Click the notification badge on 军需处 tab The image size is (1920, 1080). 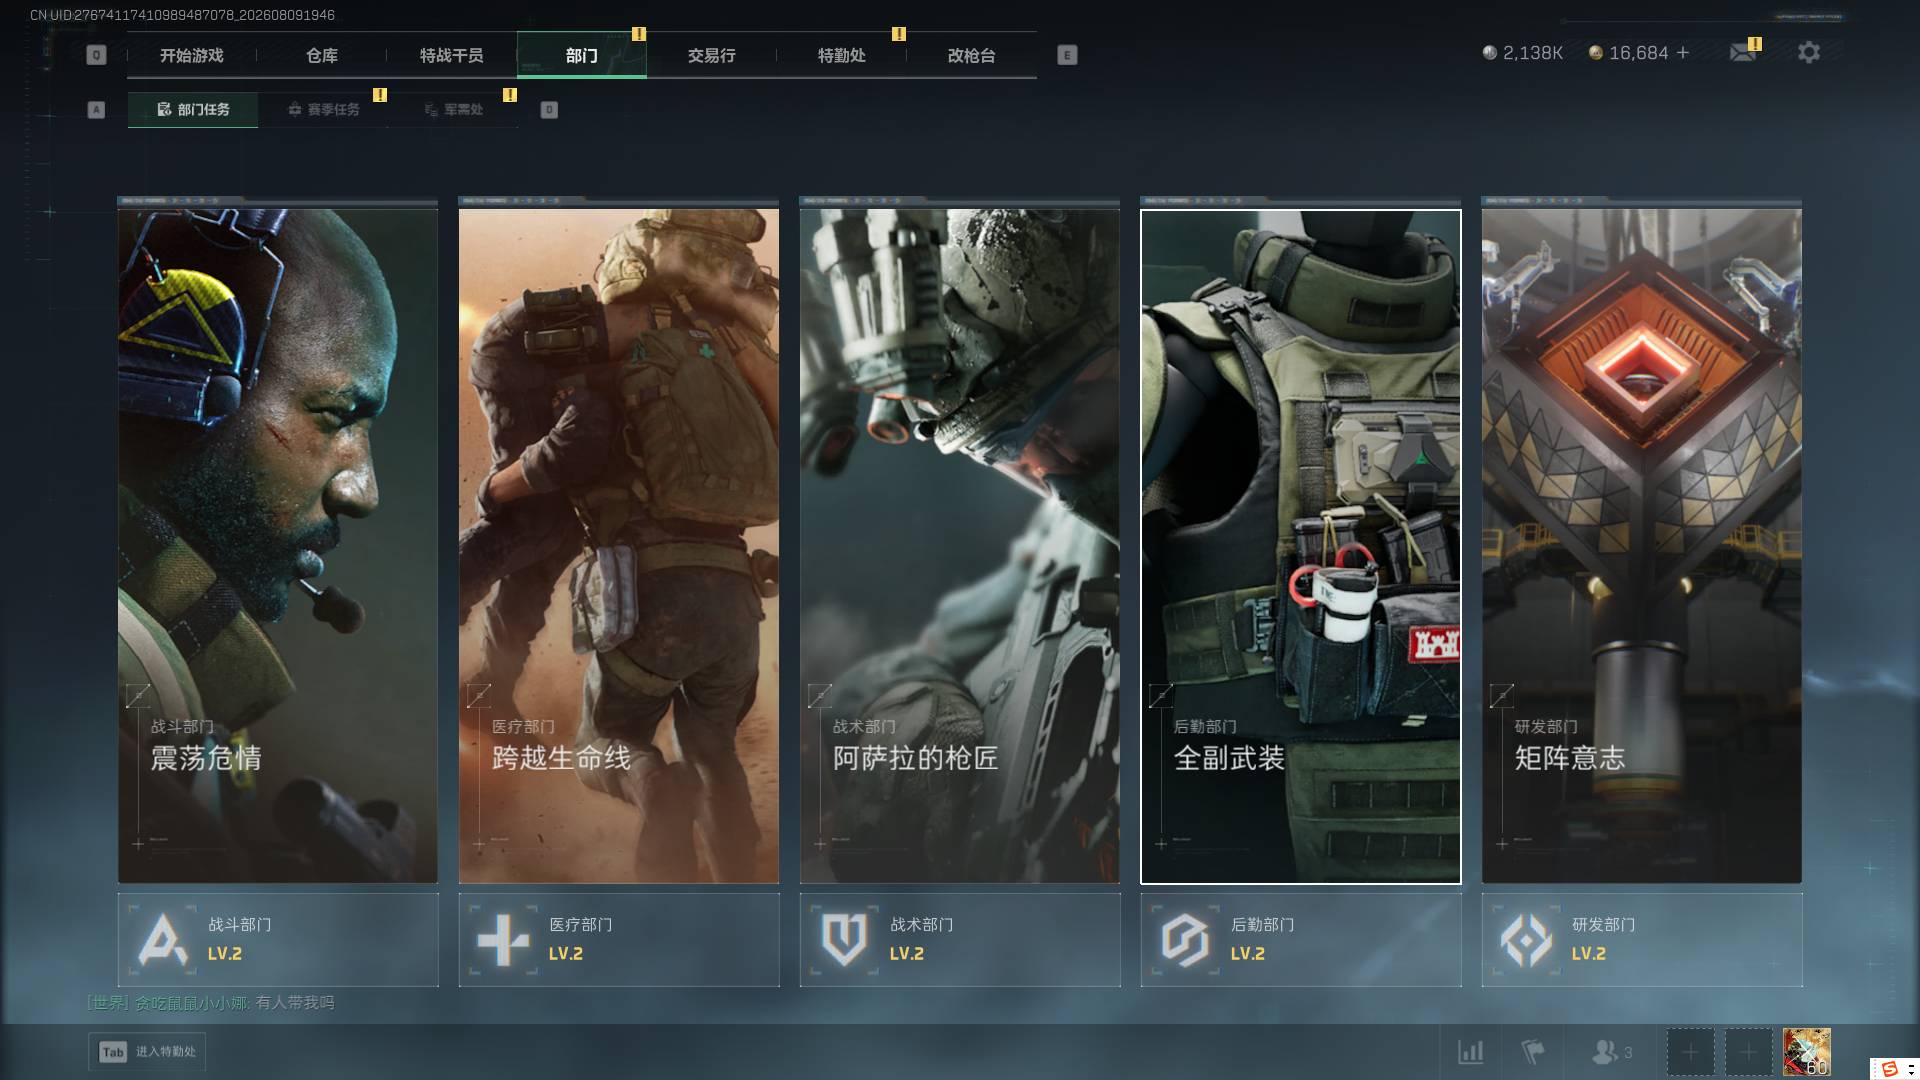[510, 95]
